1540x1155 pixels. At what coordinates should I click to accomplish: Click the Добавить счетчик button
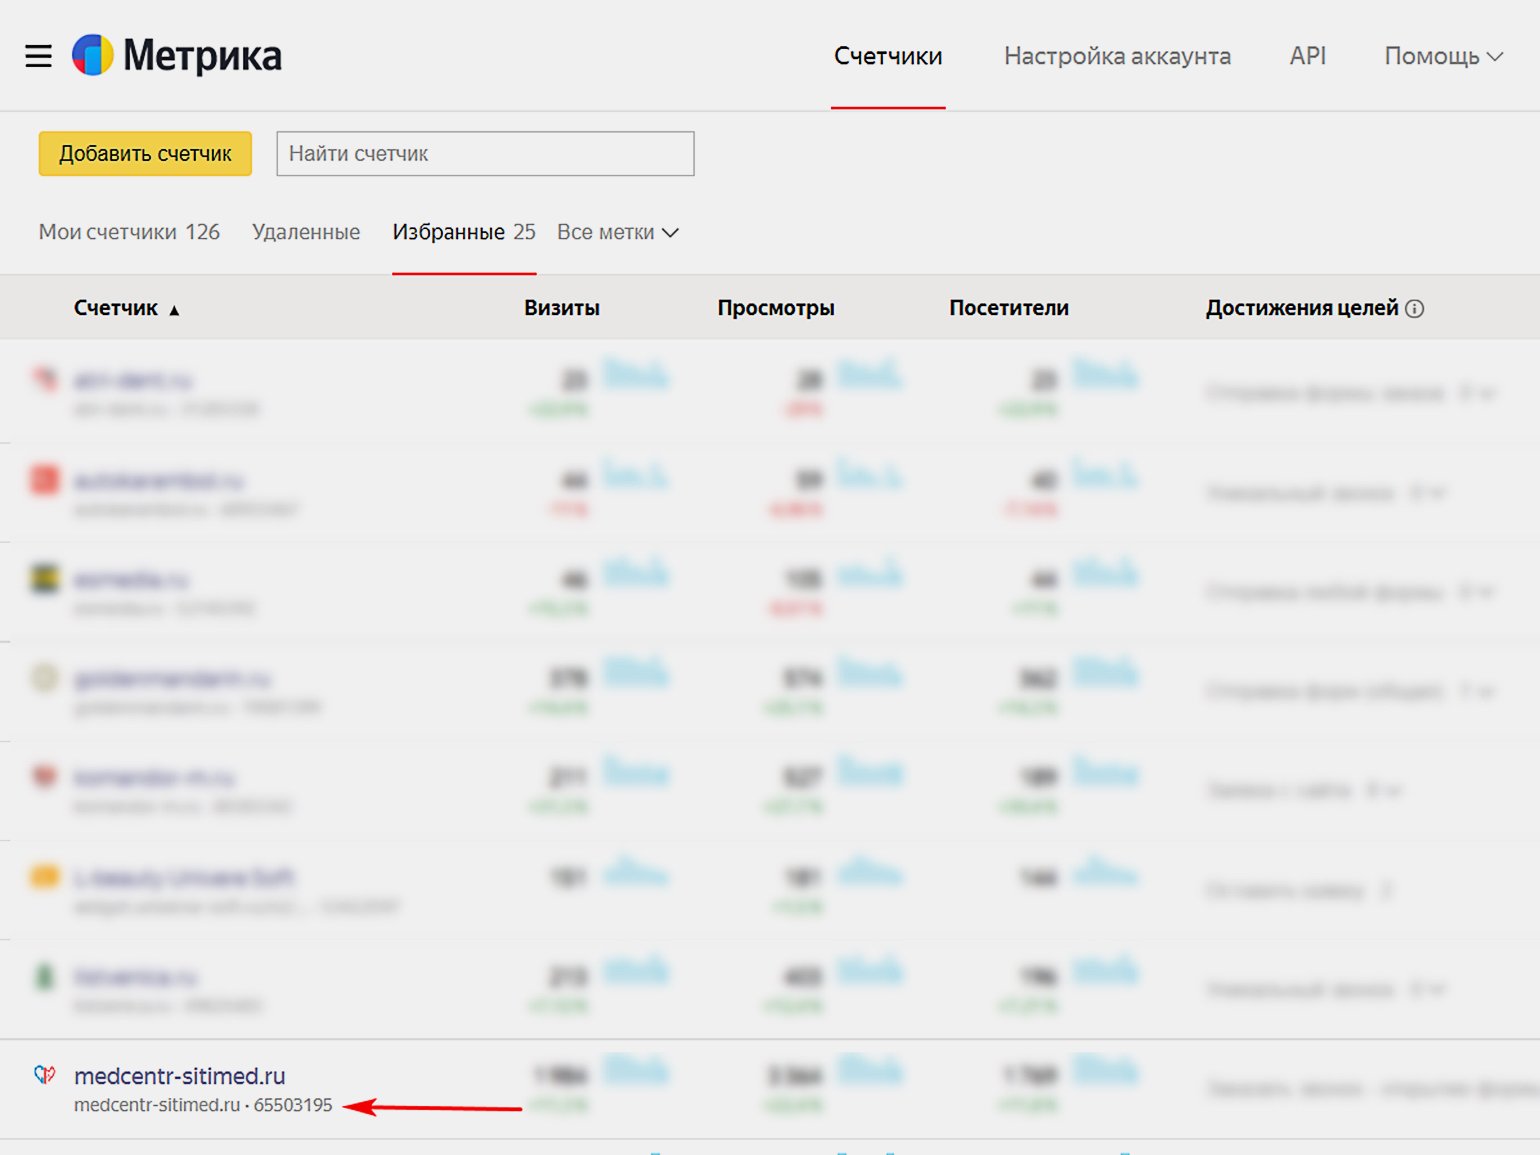145,154
